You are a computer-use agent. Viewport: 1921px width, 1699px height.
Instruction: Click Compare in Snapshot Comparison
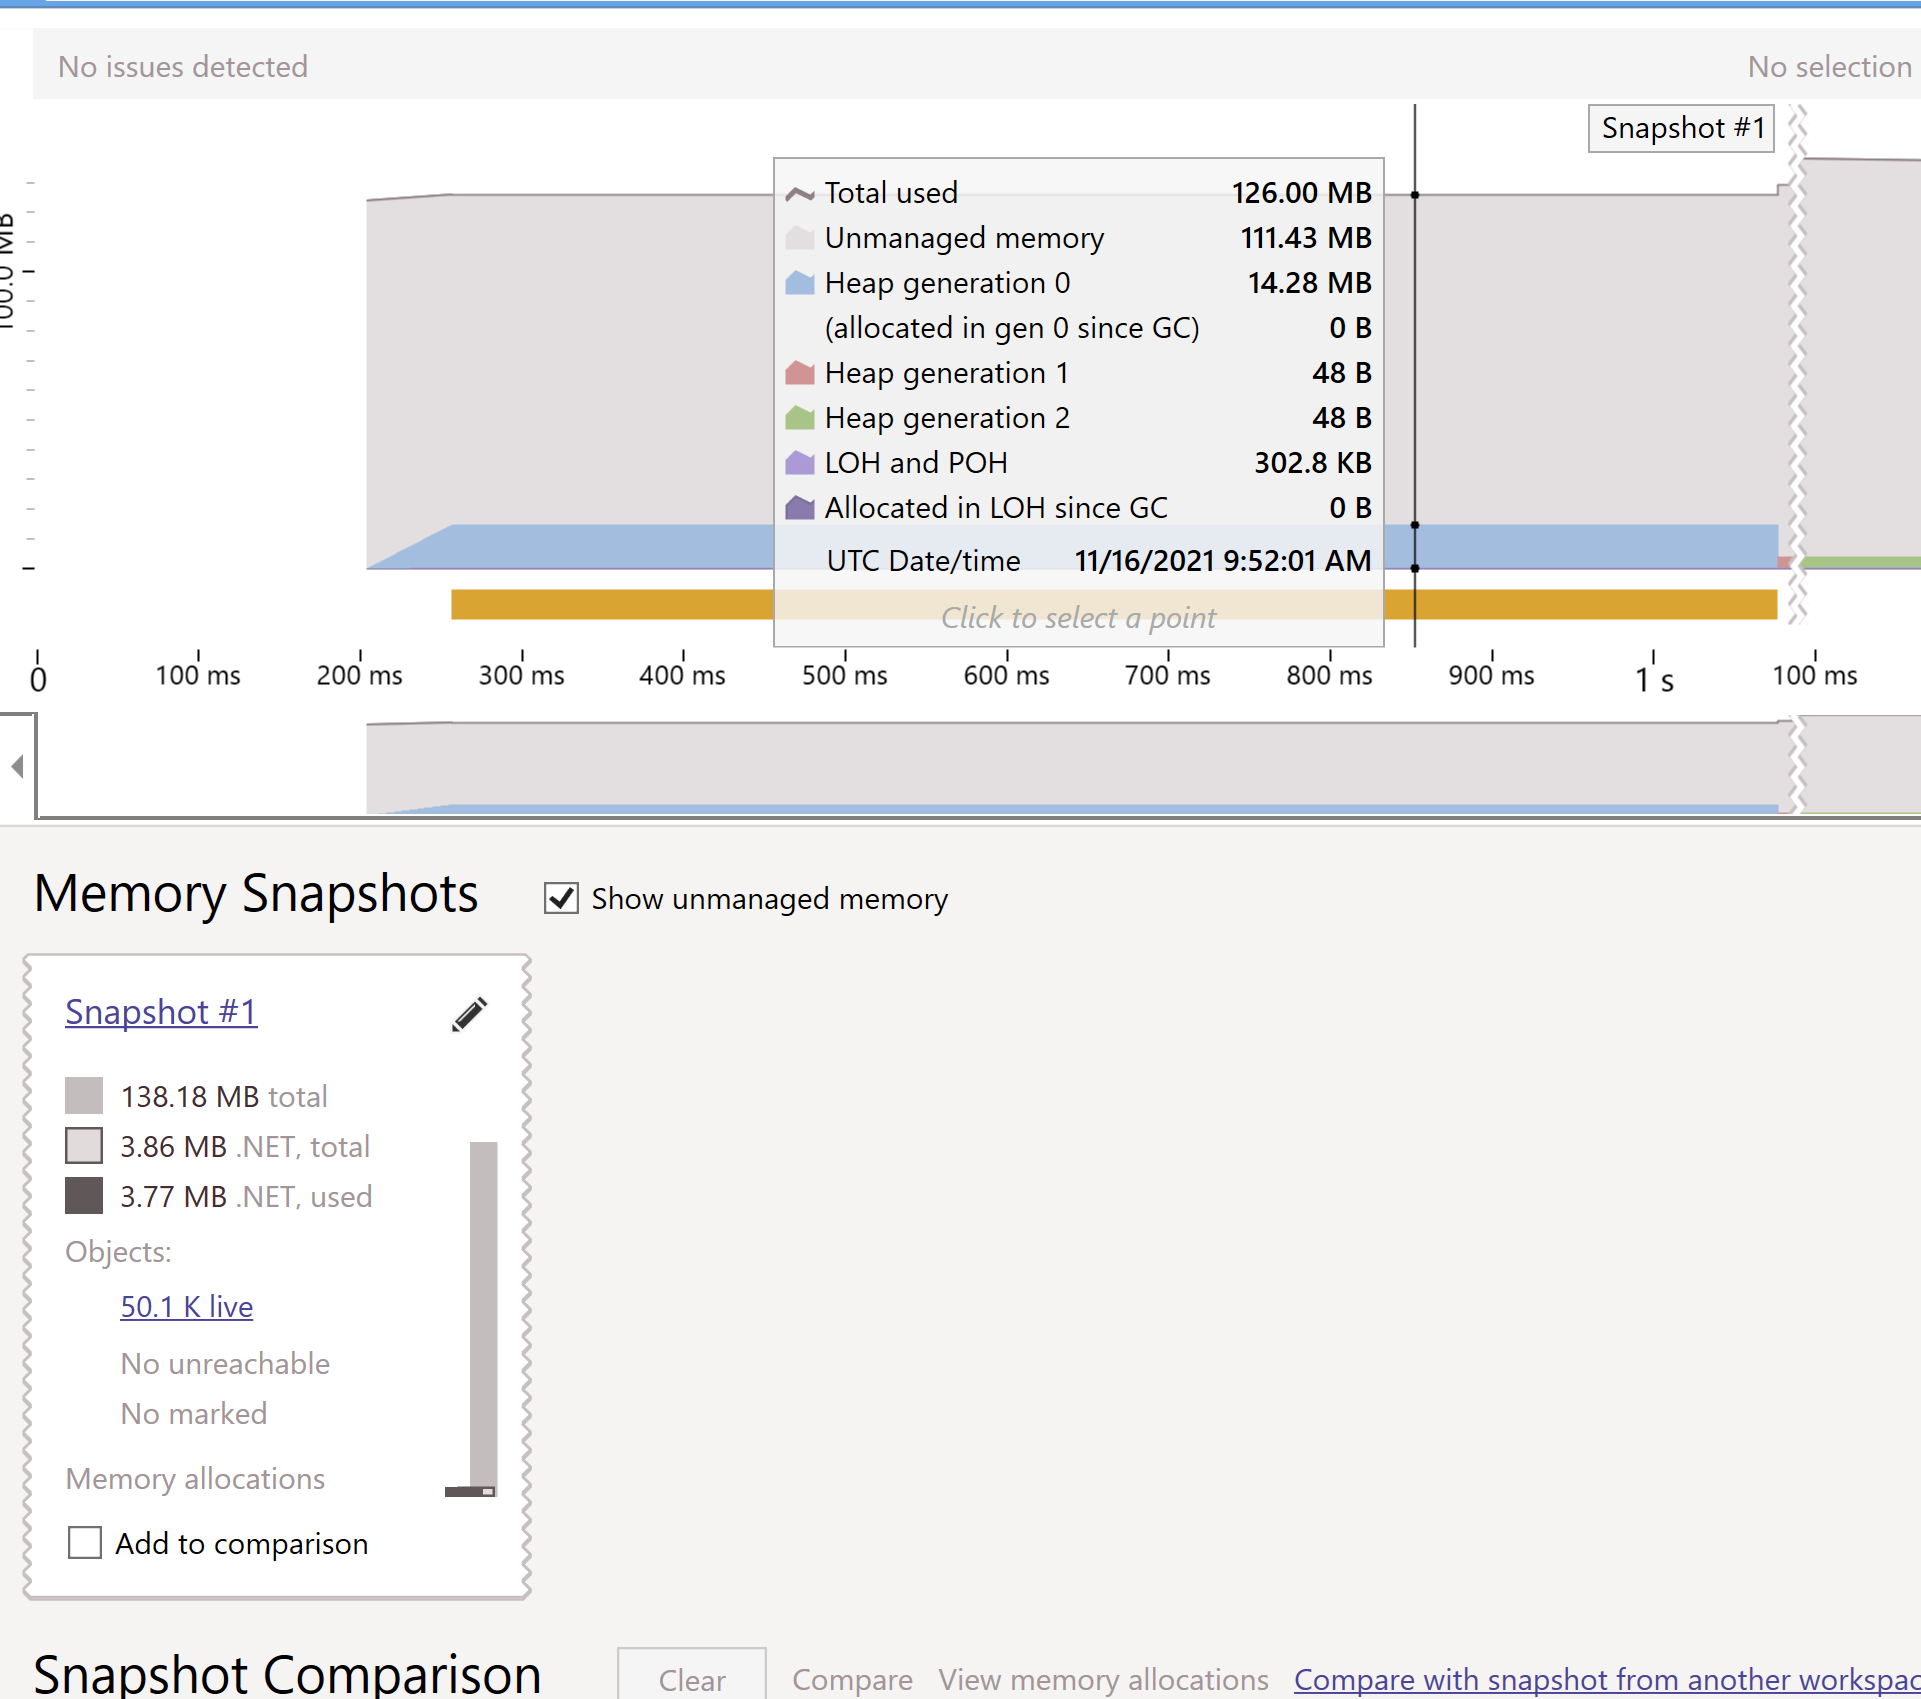[x=852, y=1680]
